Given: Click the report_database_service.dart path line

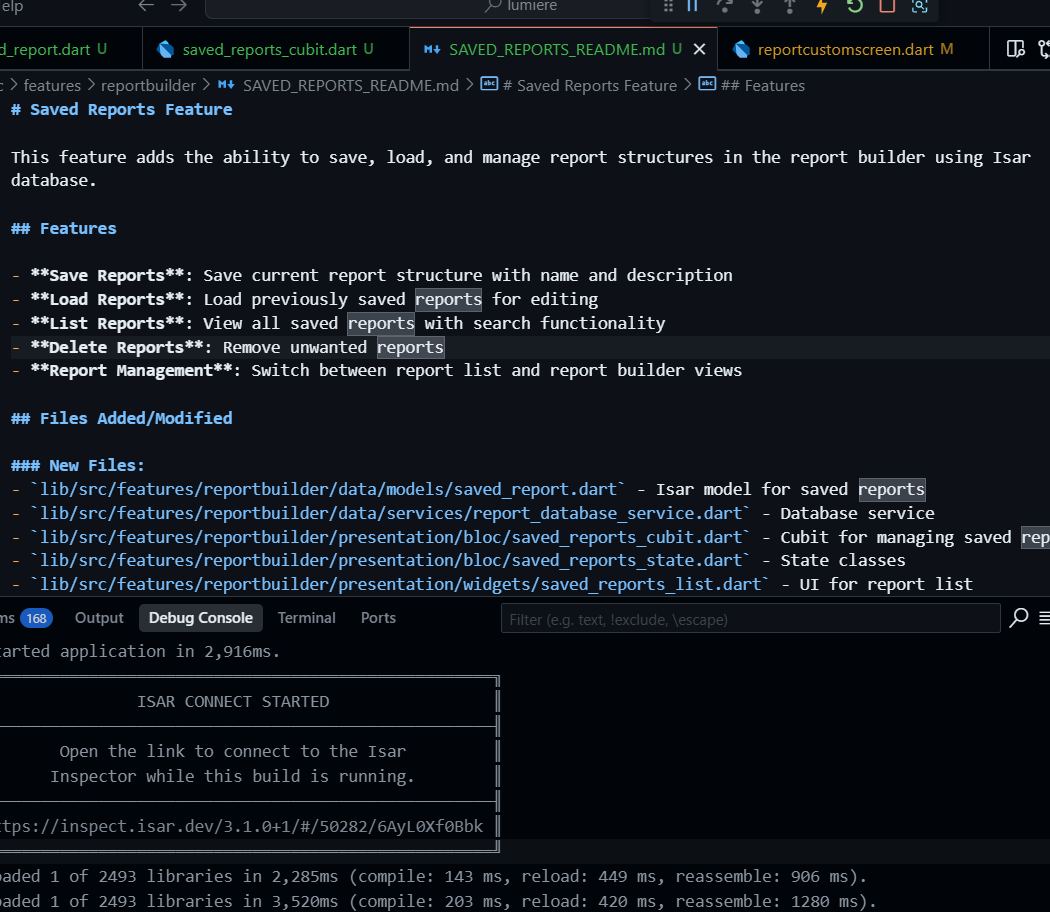Looking at the screenshot, I should (x=473, y=514).
